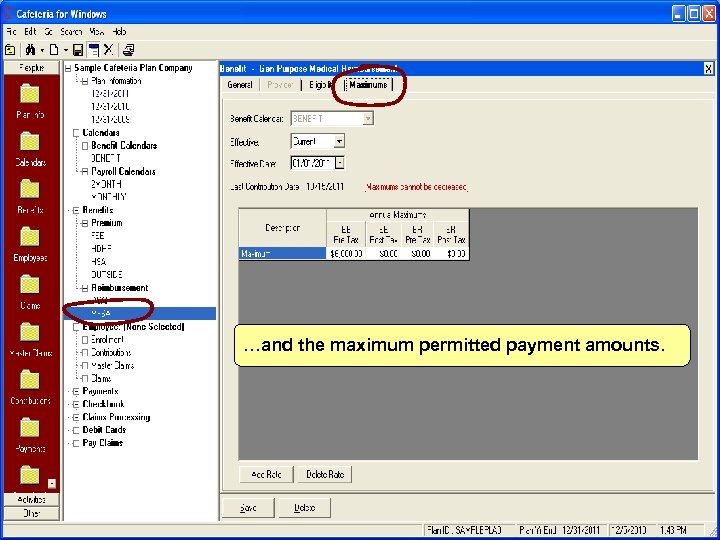This screenshot has height=540, width=720.
Task: Click the Add Rate button
Action: click(x=266, y=474)
